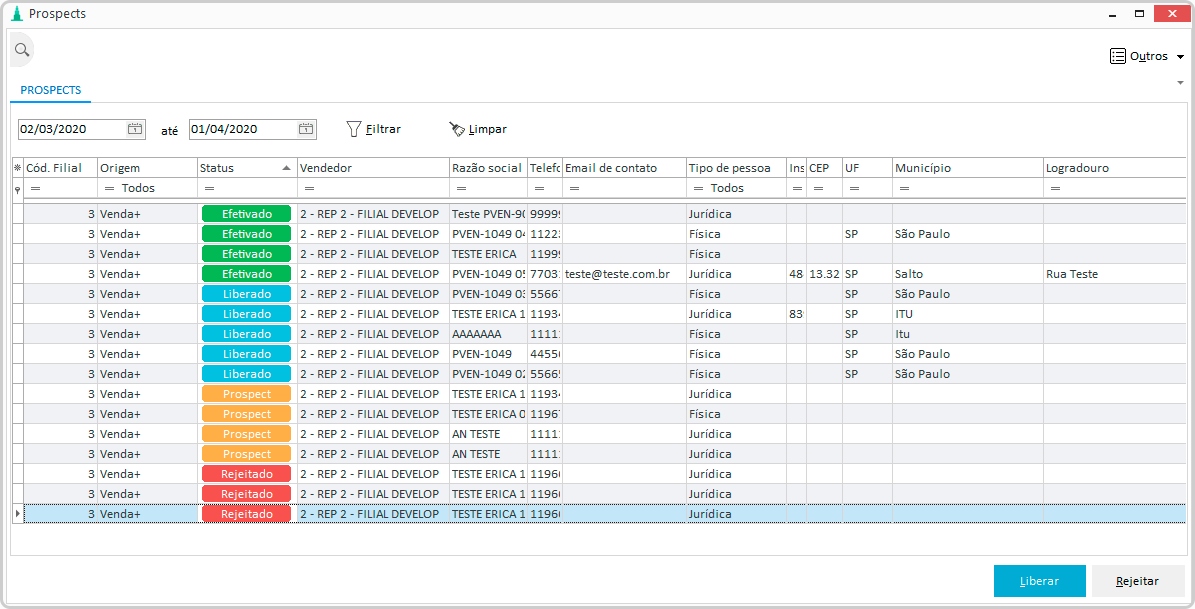Select the Teste PVEN-90 razão social cell
Viewport: 1195px width, 609px height.
[x=489, y=214]
